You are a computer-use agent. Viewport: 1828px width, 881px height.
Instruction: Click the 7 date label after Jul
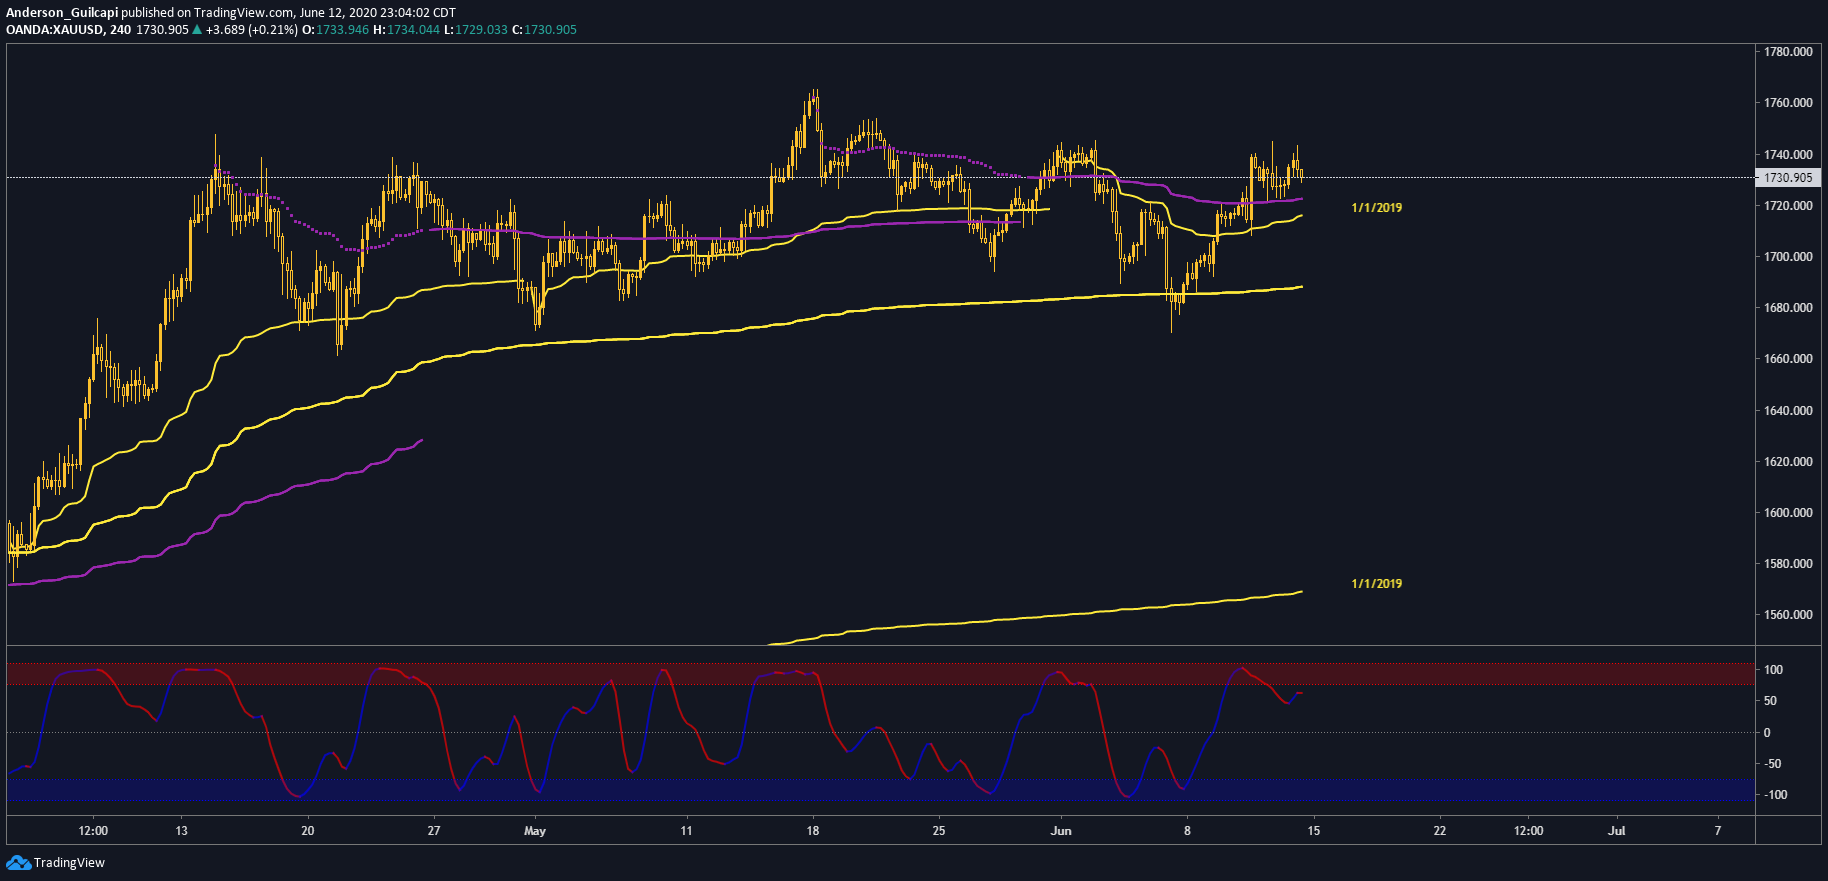pyautogui.click(x=1718, y=831)
